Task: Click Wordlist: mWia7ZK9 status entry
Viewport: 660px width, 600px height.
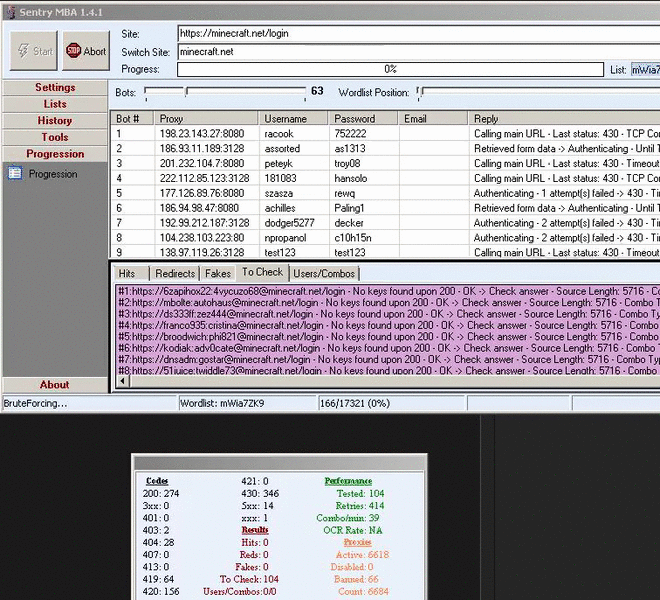Action: click(x=222, y=403)
